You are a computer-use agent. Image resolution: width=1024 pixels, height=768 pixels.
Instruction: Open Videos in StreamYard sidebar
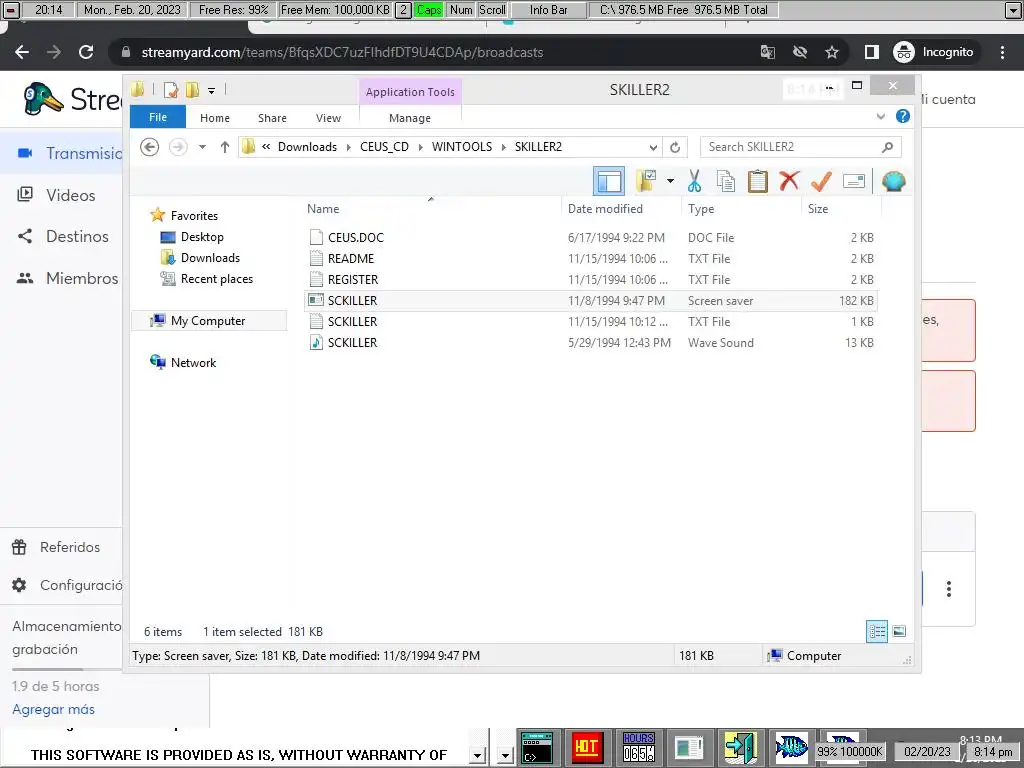point(70,195)
